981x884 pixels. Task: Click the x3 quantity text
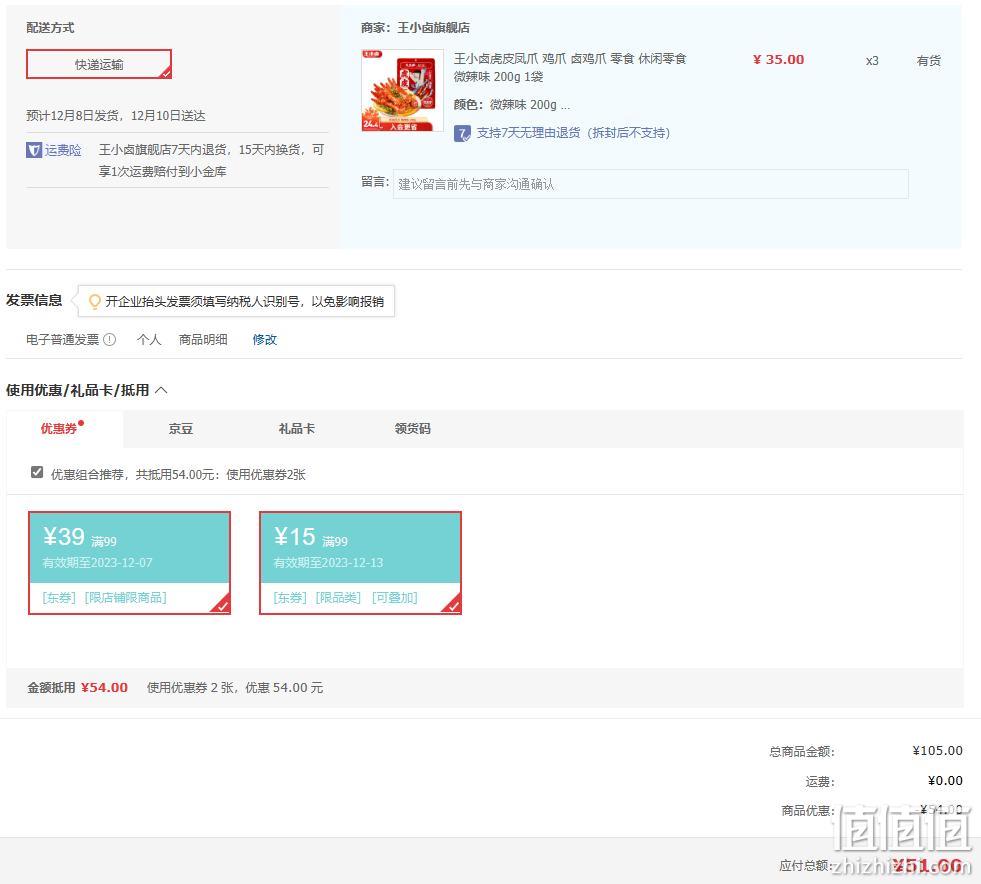tap(872, 61)
